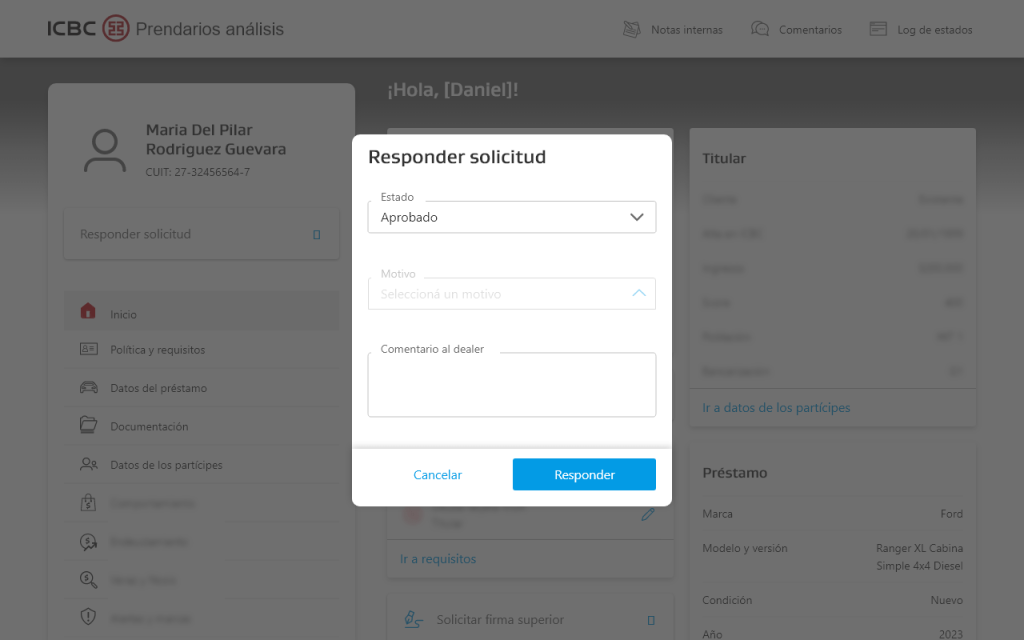
Task: Click the ICBC logo
Action: pos(88,29)
